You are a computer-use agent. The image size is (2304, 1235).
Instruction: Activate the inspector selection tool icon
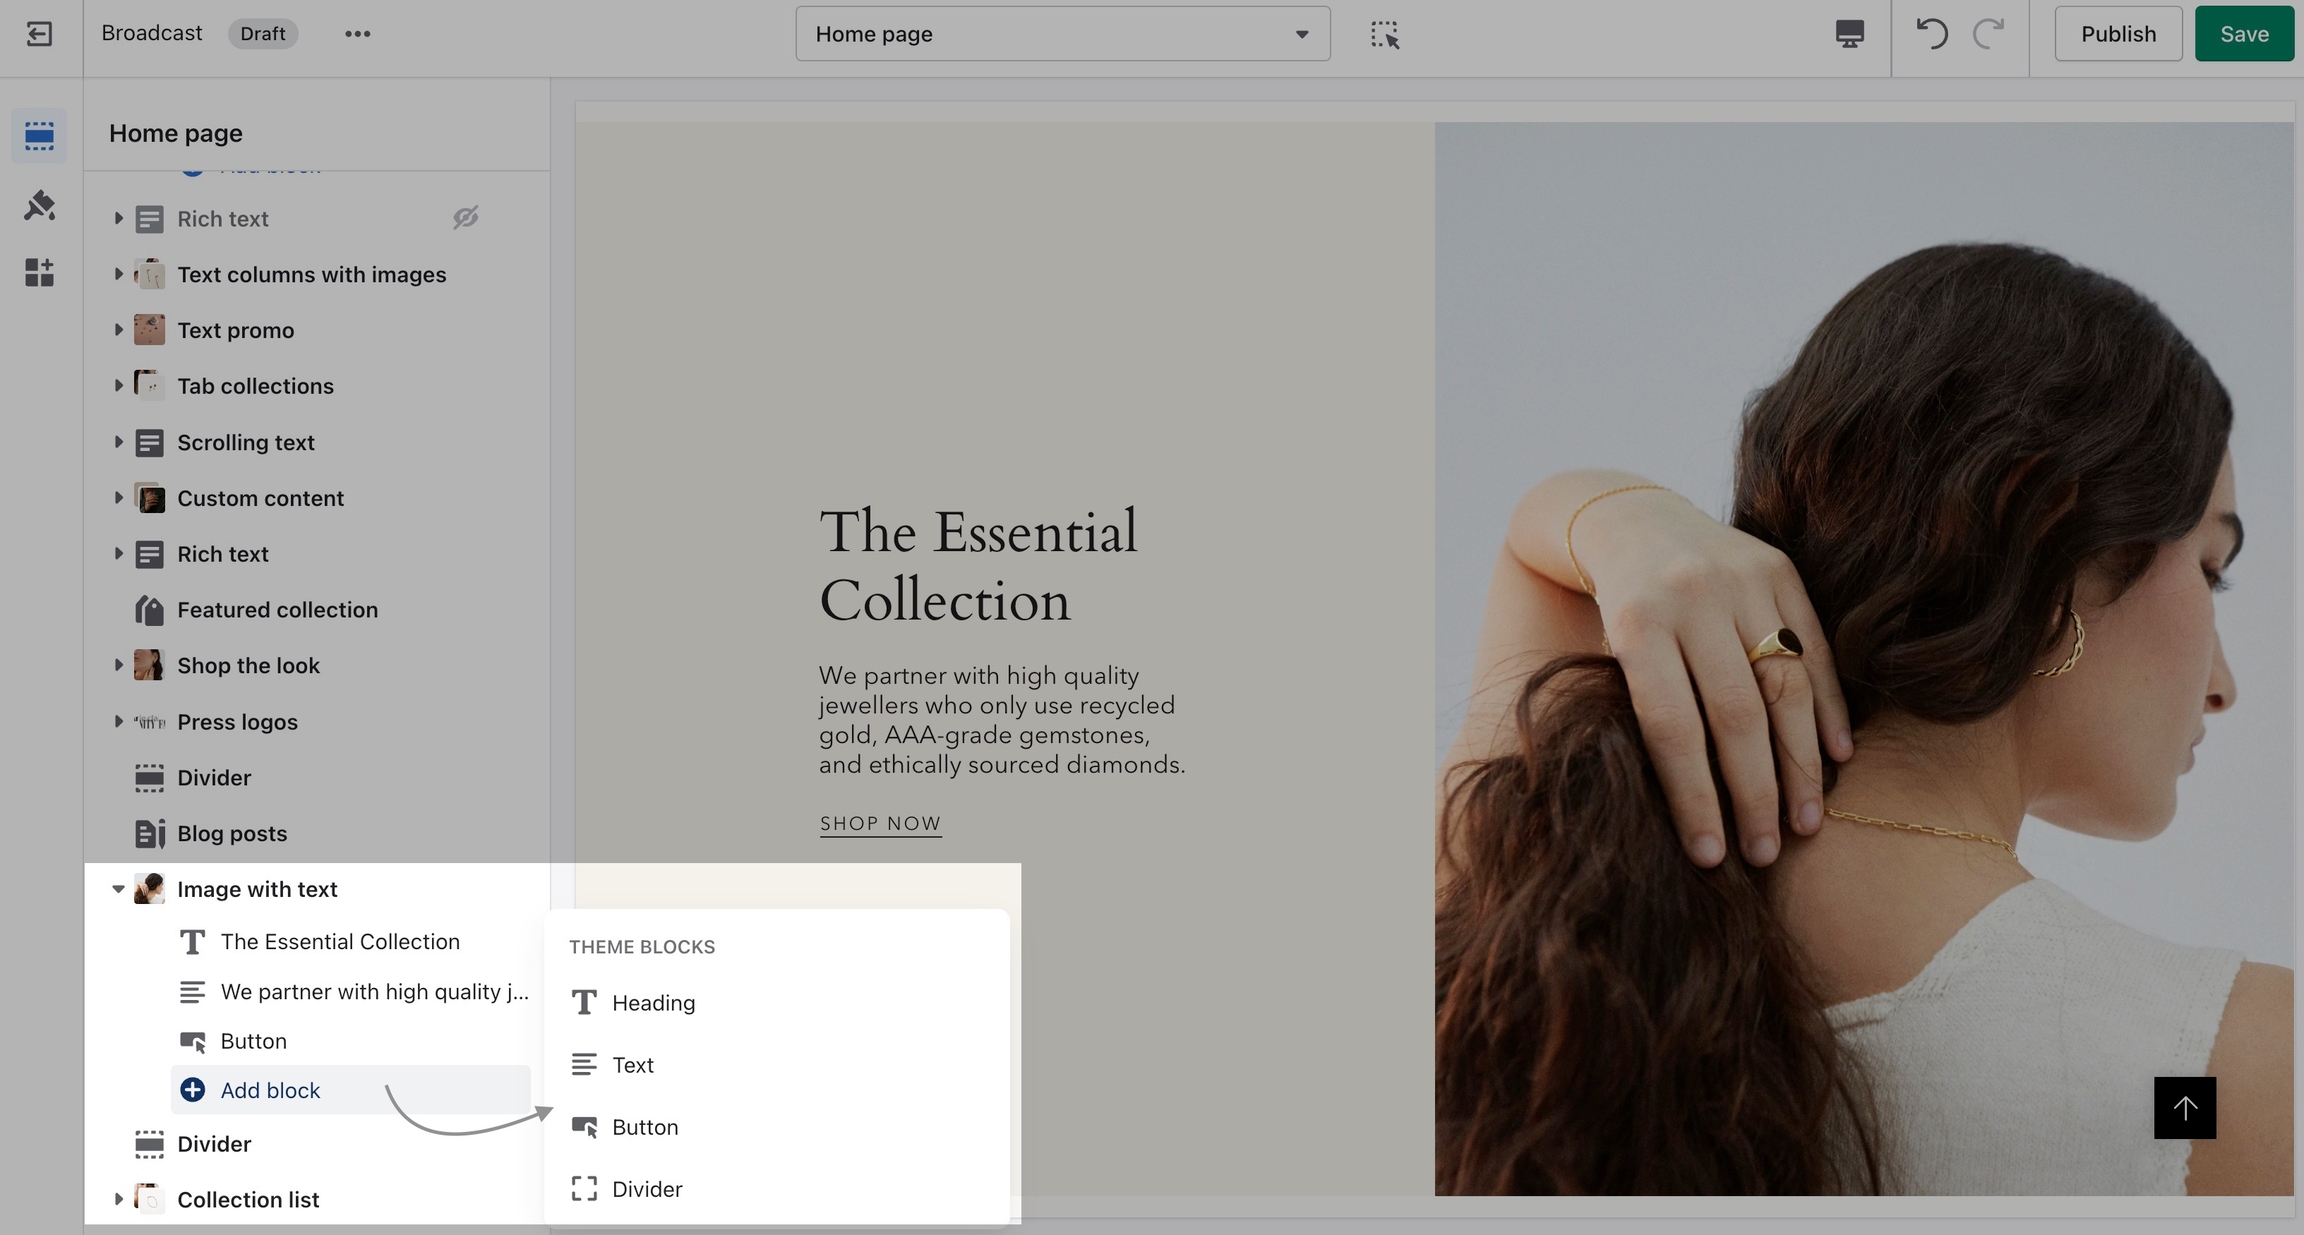tap(1384, 34)
